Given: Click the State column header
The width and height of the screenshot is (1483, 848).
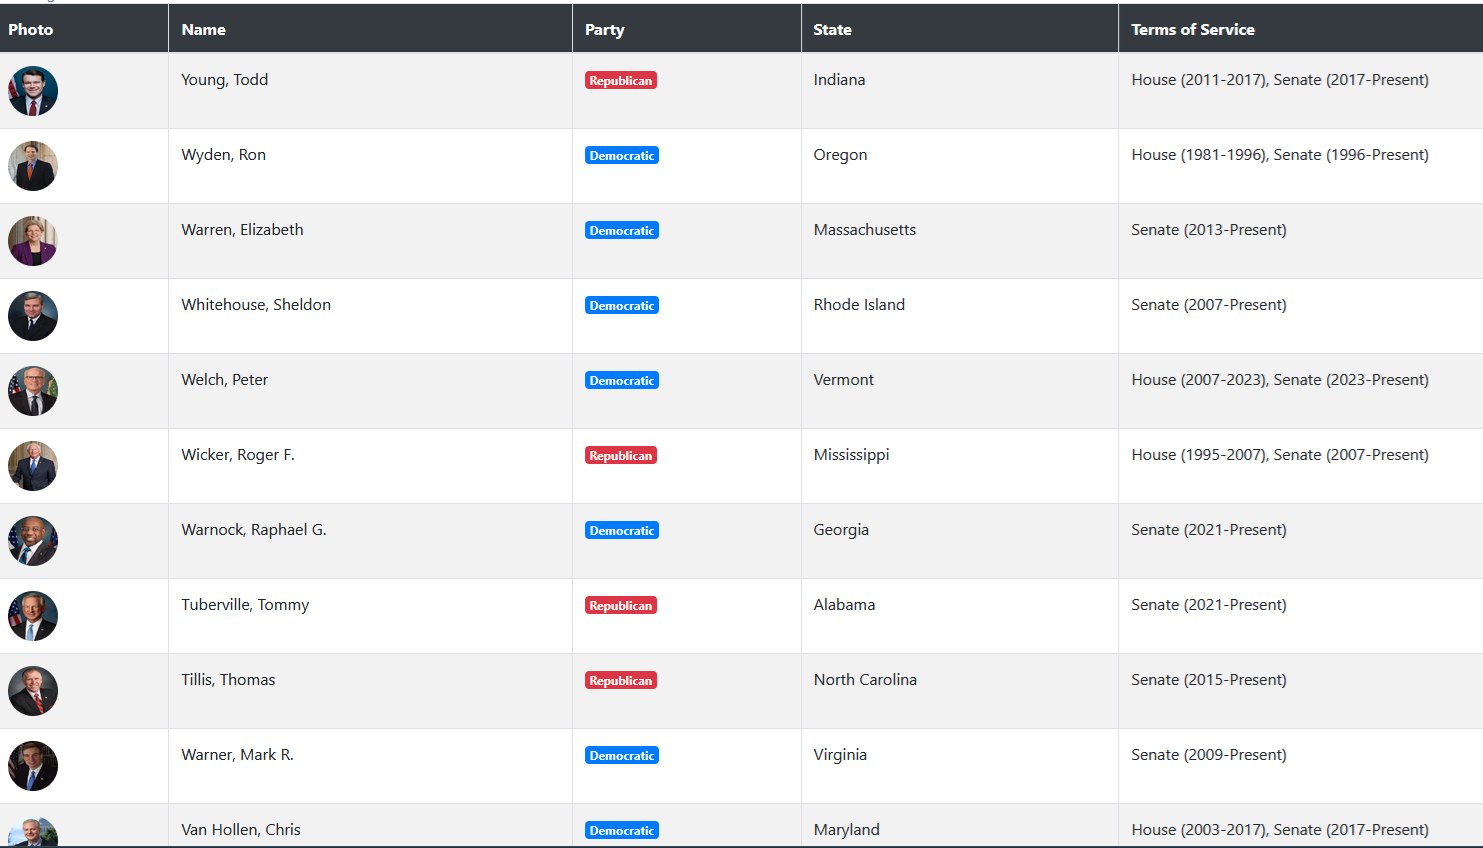Looking at the screenshot, I should (832, 30).
